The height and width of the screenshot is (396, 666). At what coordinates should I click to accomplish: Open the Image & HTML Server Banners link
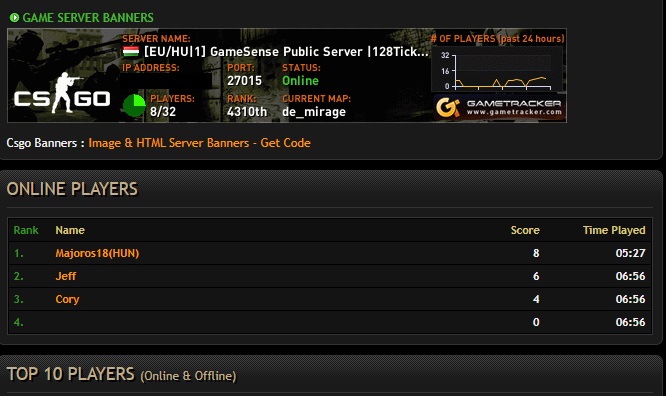(199, 143)
